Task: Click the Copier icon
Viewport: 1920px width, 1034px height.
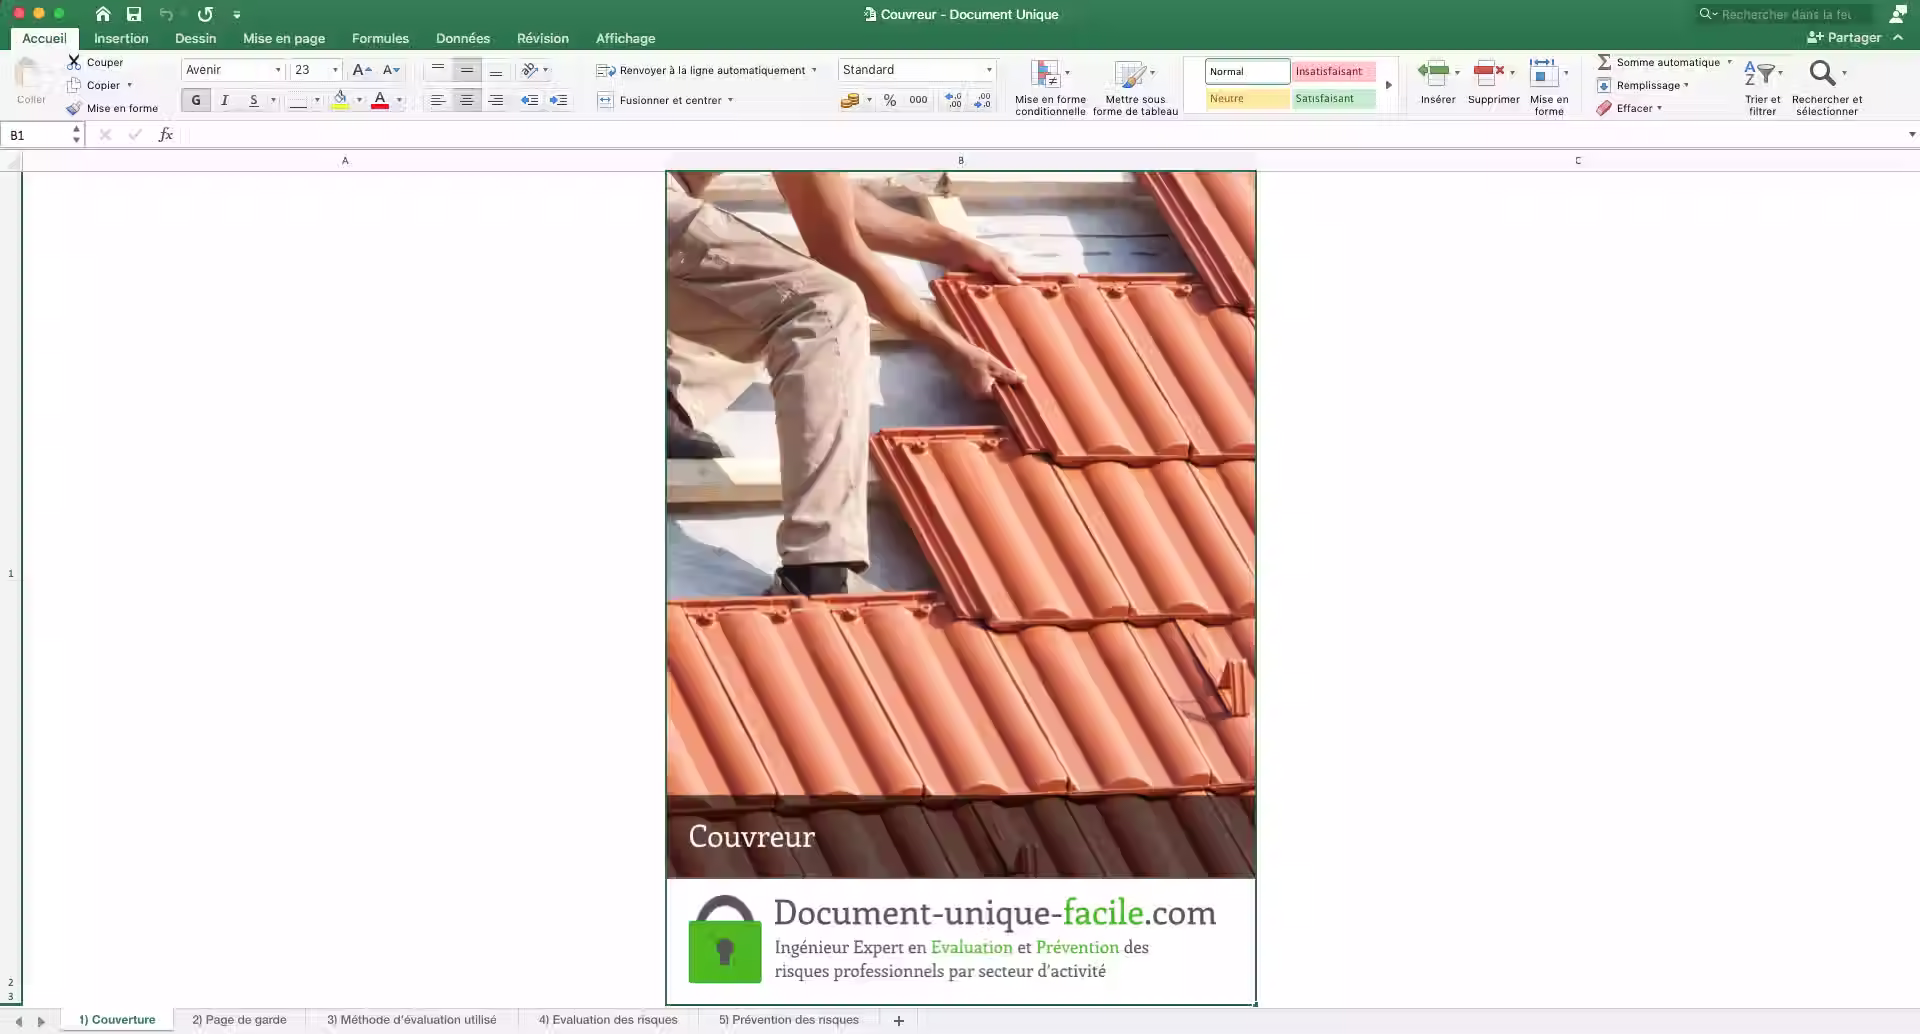Action: 76,85
